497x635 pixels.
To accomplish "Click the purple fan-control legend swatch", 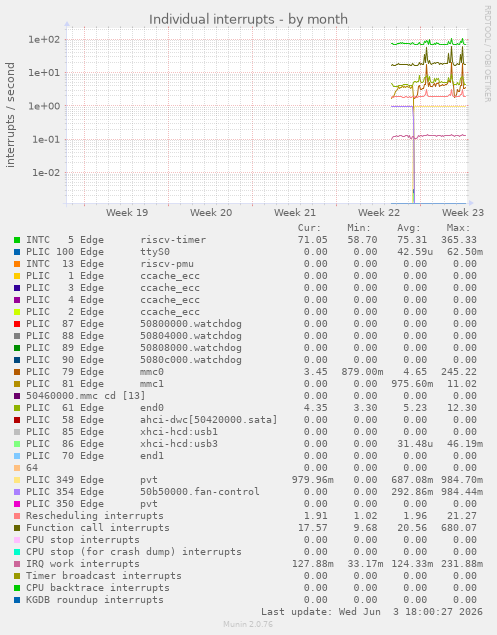I will click(17, 492).
